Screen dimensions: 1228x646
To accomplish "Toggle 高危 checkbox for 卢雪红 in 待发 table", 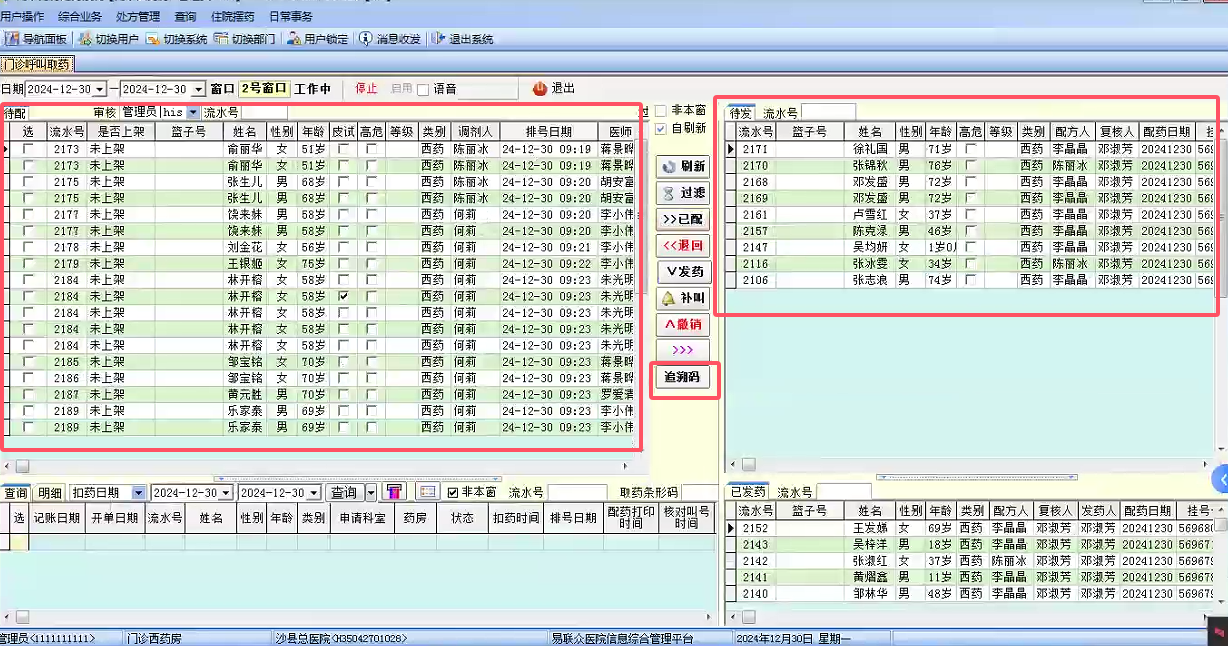I will 970,214.
